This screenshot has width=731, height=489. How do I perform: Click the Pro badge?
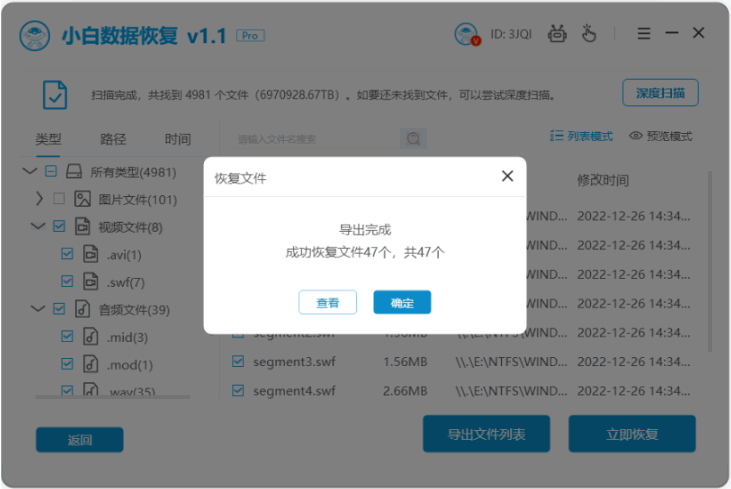[x=250, y=35]
